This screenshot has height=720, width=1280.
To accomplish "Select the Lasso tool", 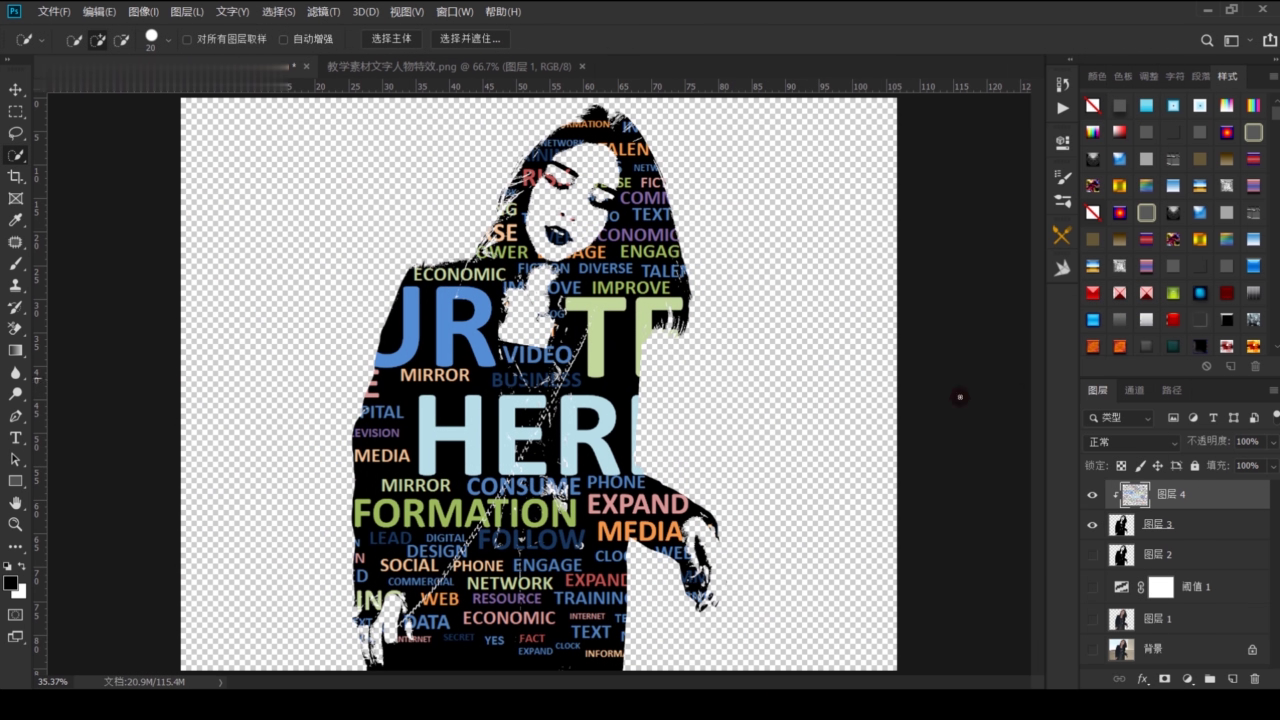I will [15, 133].
